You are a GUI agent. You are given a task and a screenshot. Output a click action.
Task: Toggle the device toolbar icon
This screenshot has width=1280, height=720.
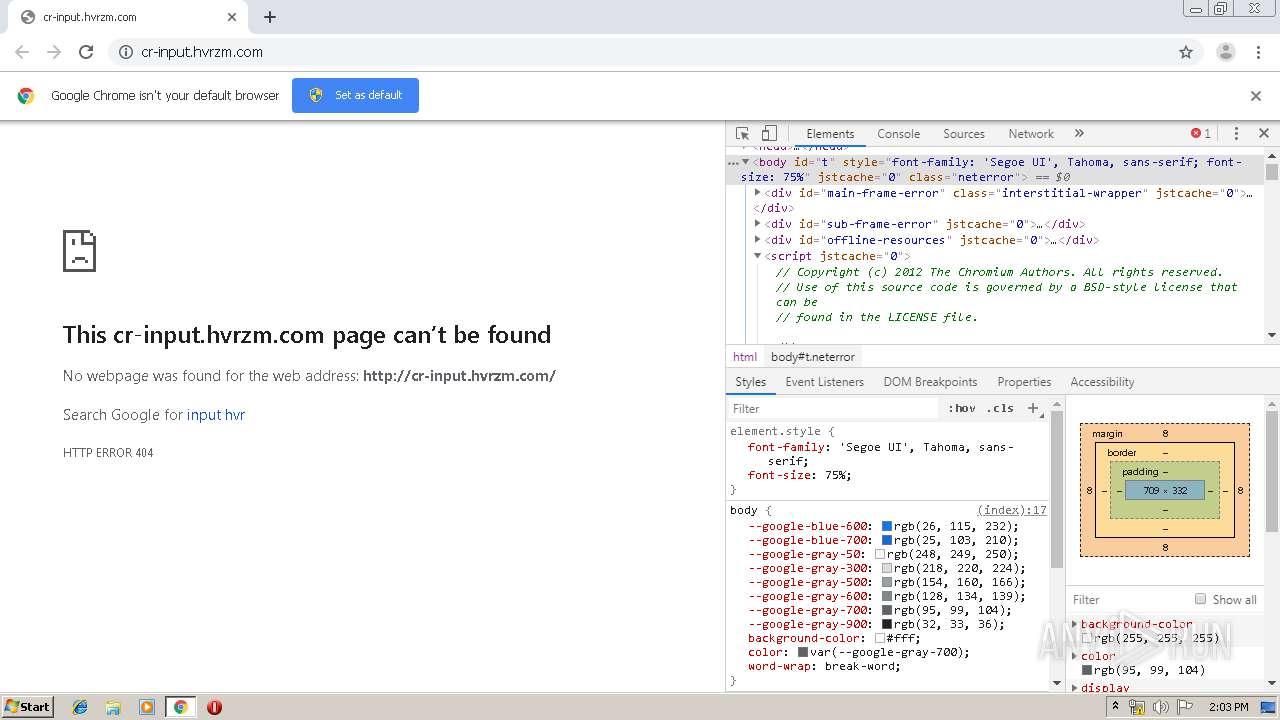[769, 133]
